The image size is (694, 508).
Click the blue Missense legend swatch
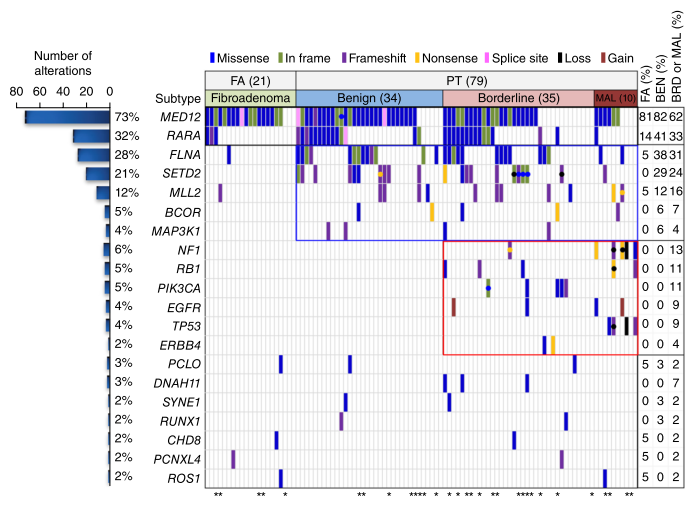point(214,57)
